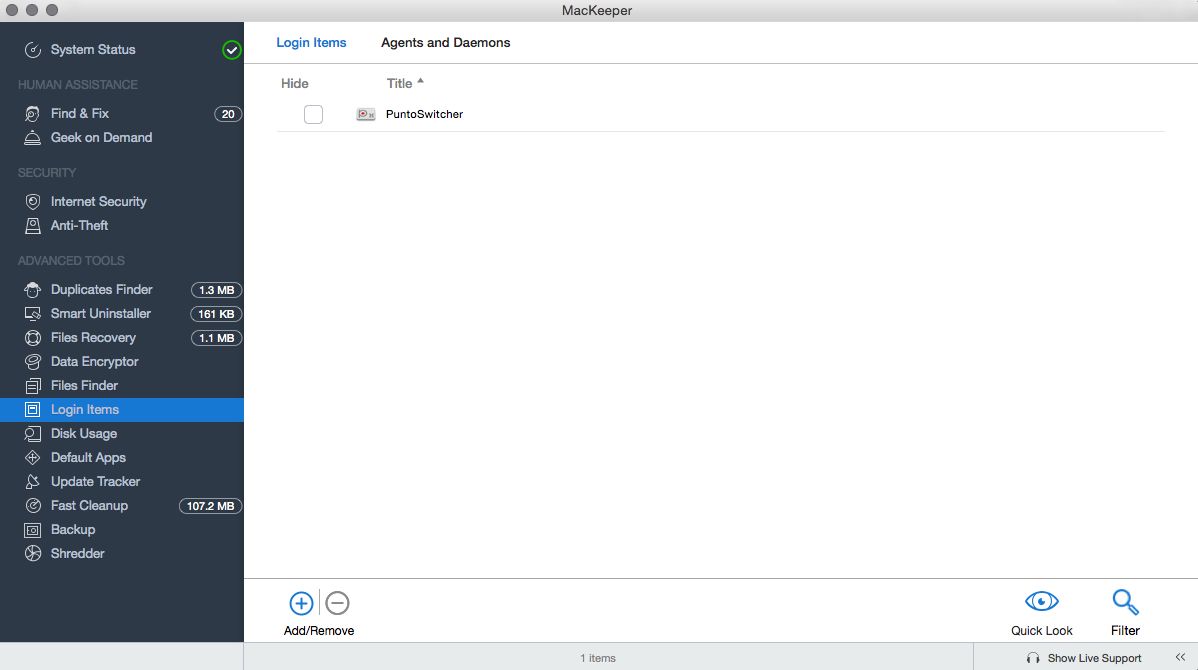
Task: Click the Hide column header
Action: tap(295, 83)
